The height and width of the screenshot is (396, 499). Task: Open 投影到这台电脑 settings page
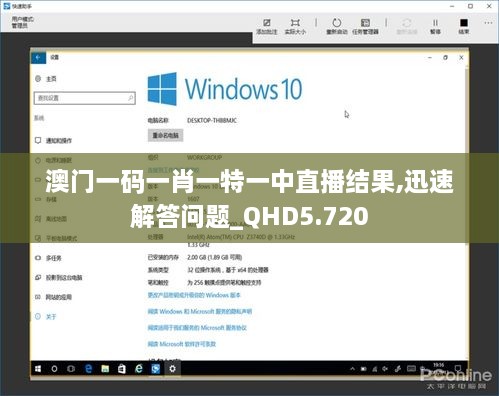click(59, 277)
